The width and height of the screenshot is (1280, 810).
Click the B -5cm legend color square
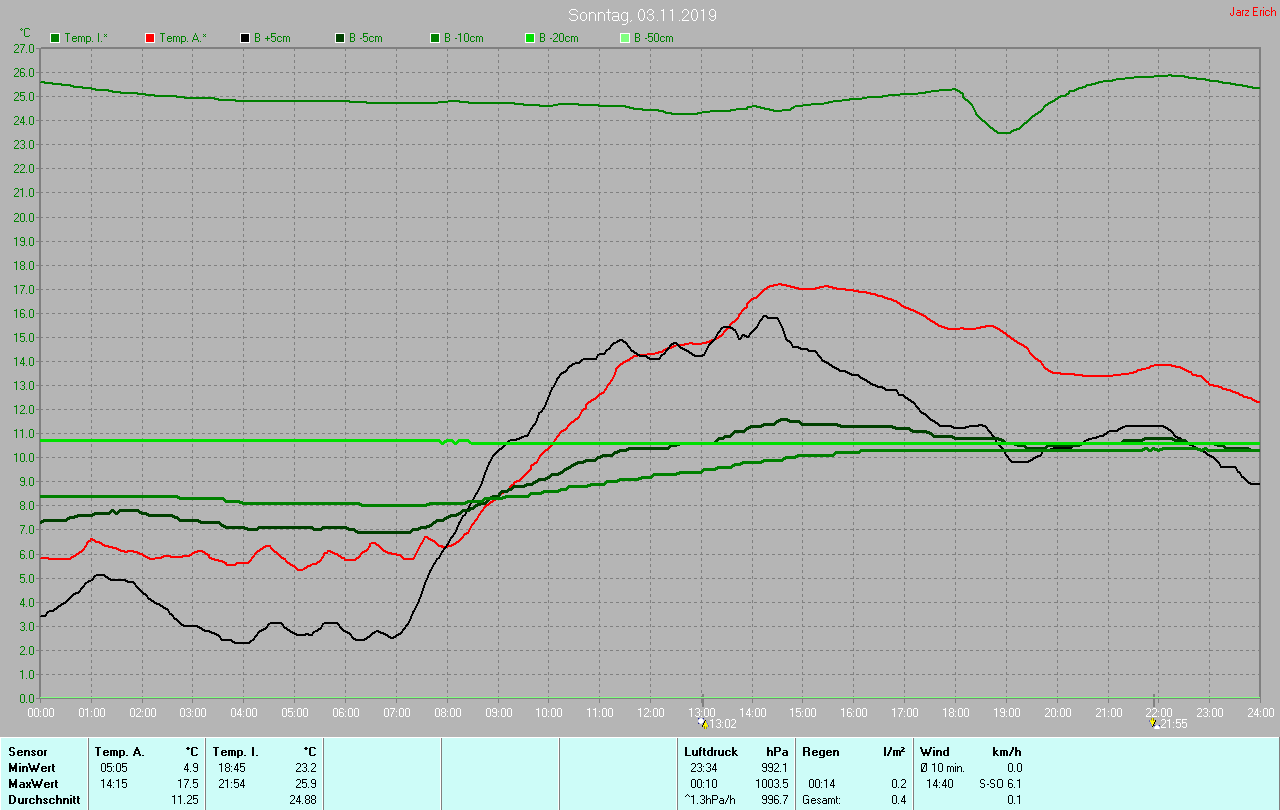click(x=340, y=38)
